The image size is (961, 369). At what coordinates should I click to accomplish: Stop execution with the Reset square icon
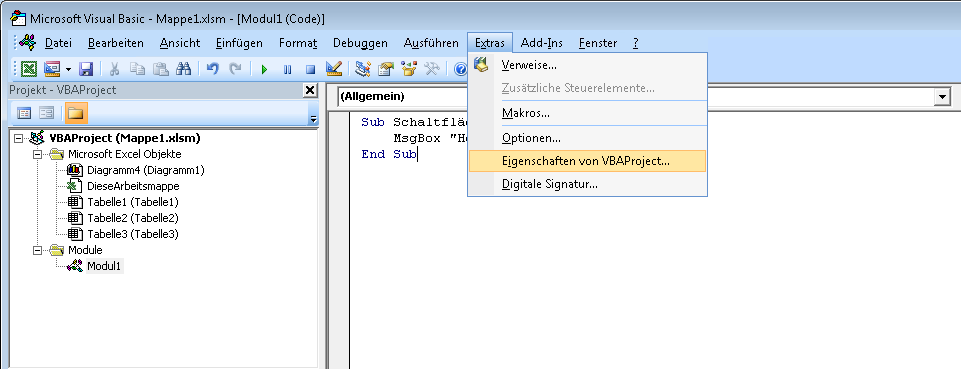click(x=311, y=69)
